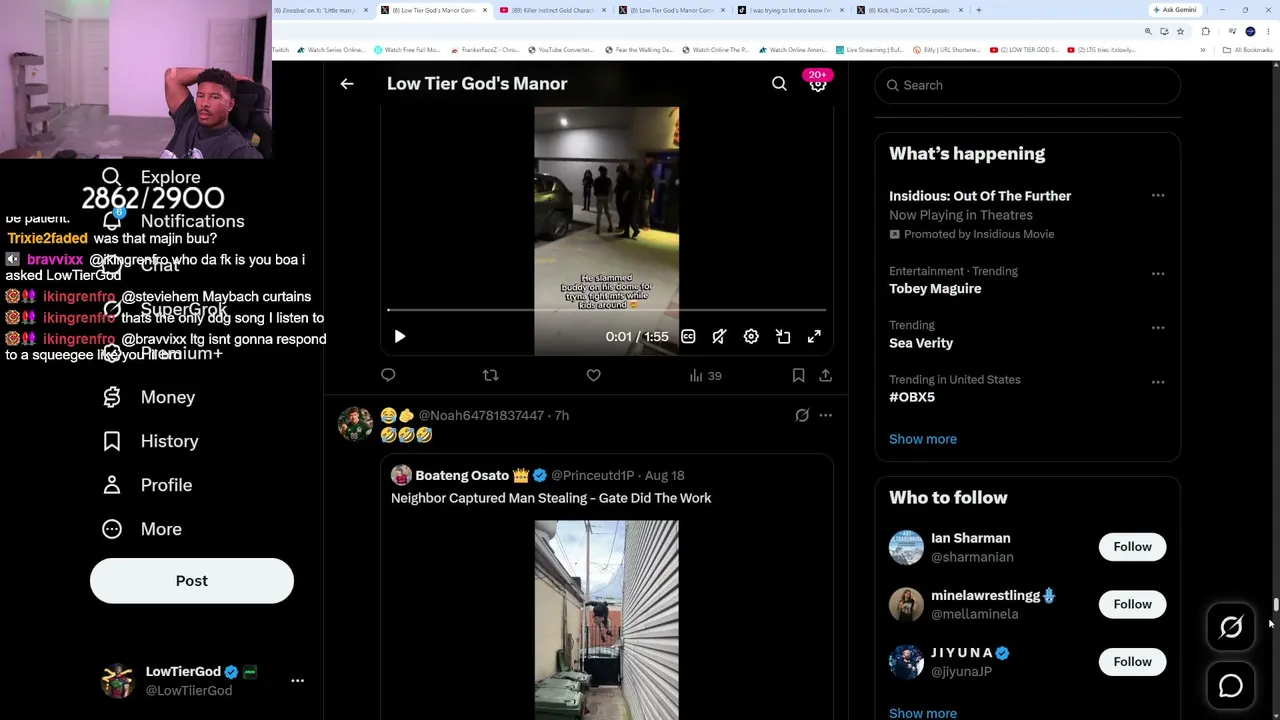Expand the More menu in sidebar
1280x720 pixels.
point(142,529)
